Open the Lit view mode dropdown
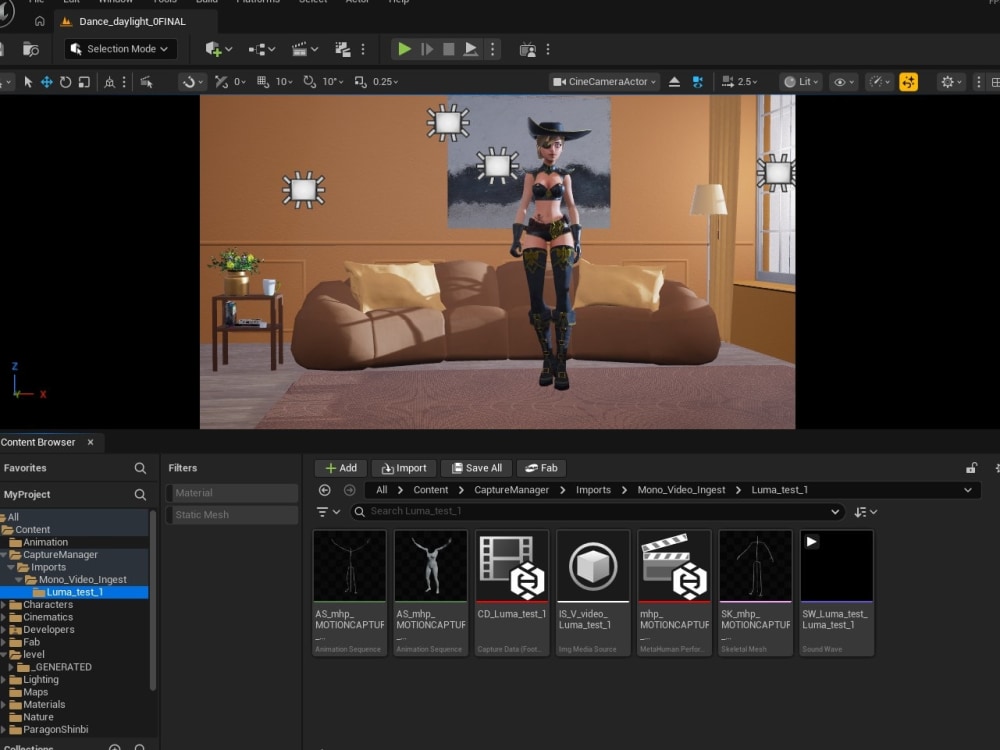The image size is (1000, 750). [x=800, y=82]
